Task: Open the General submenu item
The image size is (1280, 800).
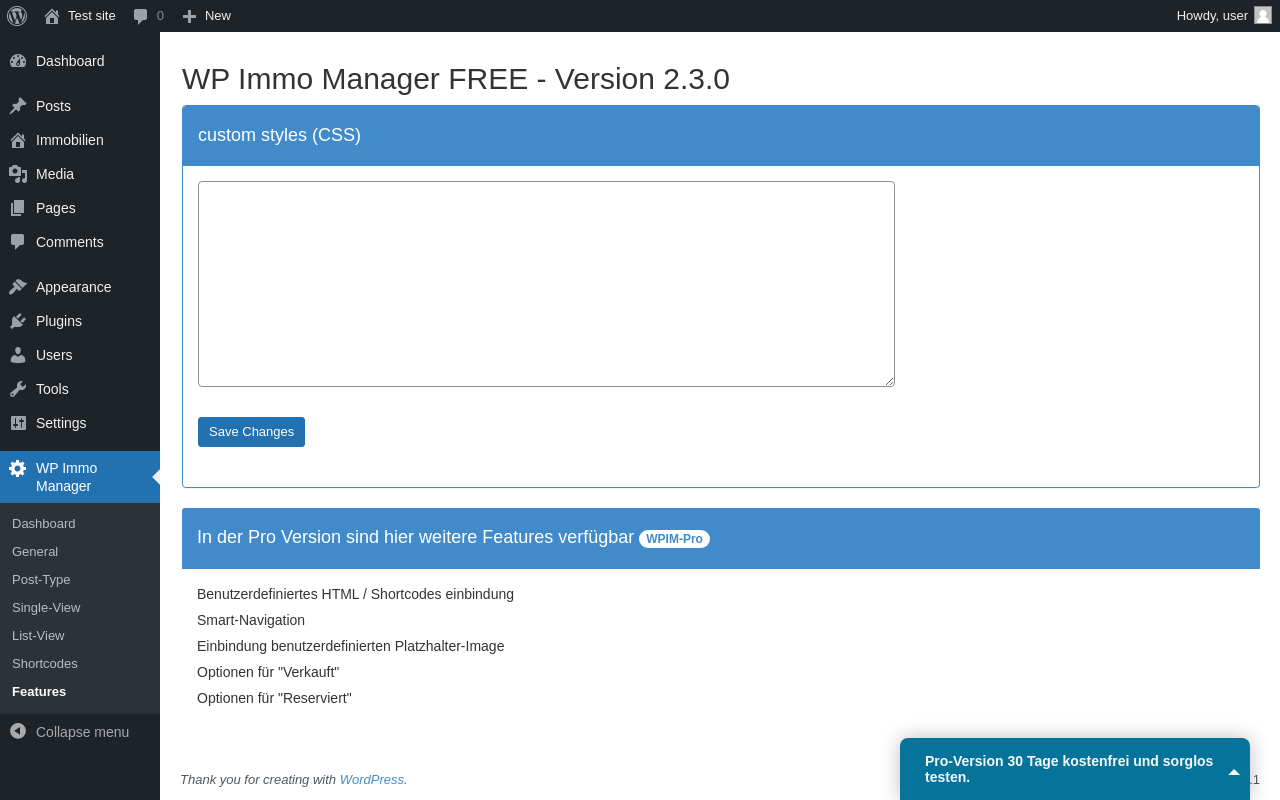Action: point(35,551)
